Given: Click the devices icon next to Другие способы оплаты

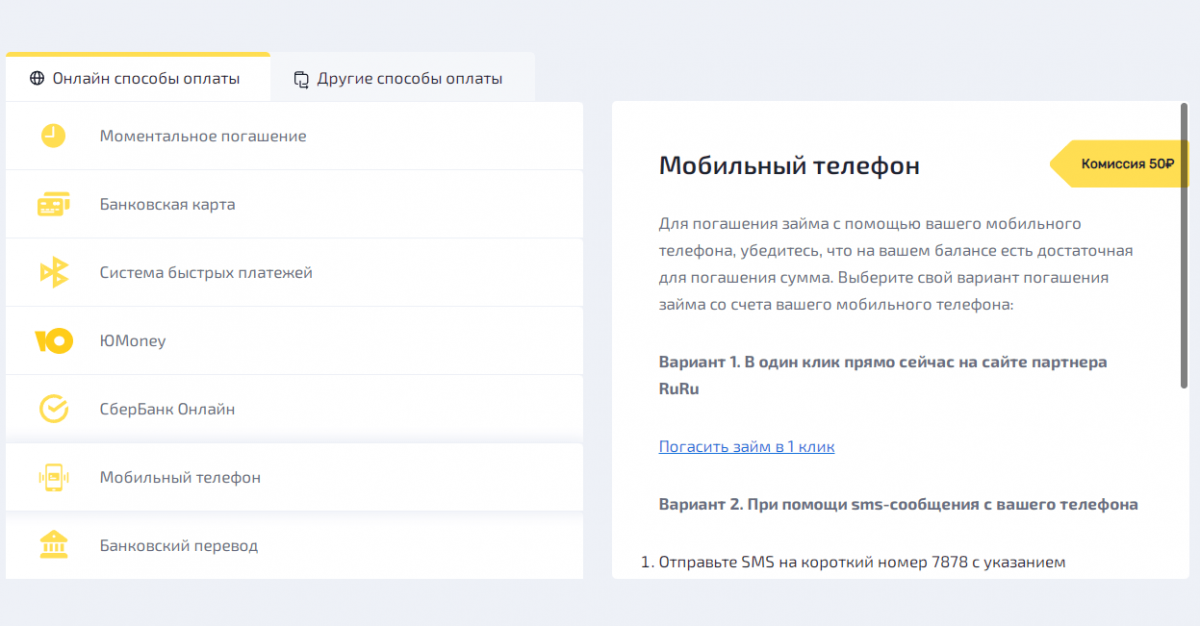Looking at the screenshot, I should coord(301,79).
